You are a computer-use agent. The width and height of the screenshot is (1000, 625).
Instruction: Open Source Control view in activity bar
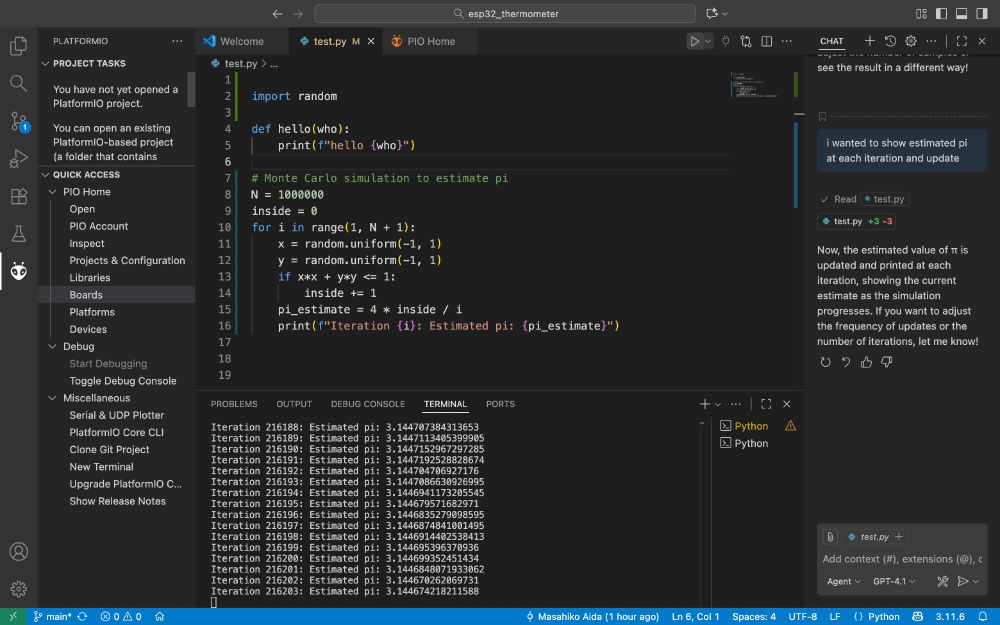[18, 121]
